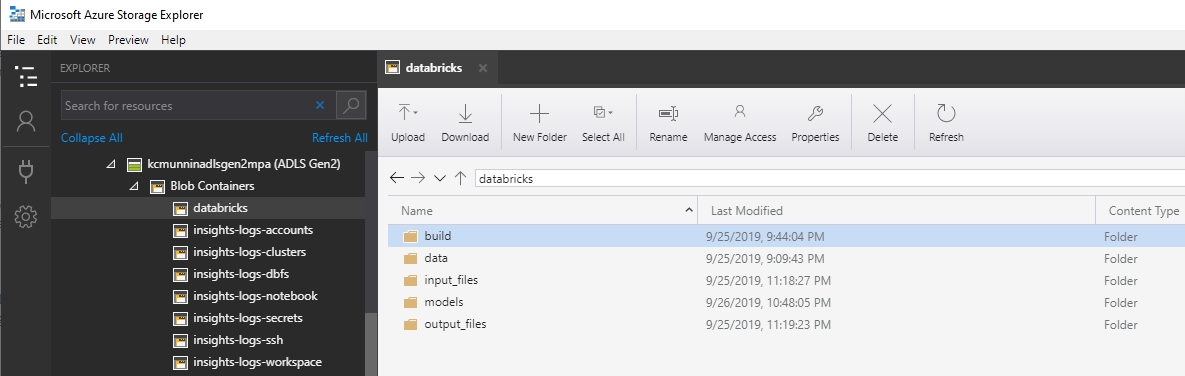Screen dimensions: 1185x376
Task: Select insights-logs-secrets container
Action: pyautogui.click(x=248, y=318)
